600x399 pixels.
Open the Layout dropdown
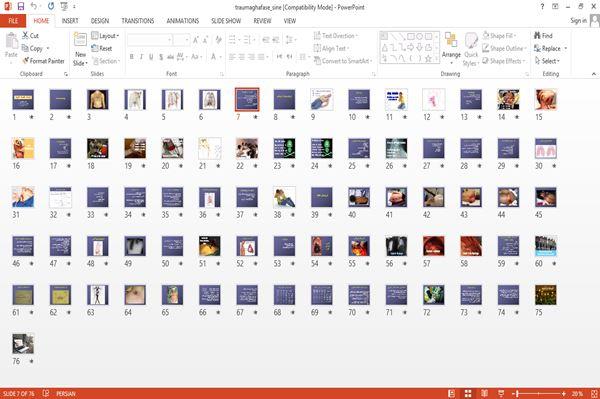(105, 36)
